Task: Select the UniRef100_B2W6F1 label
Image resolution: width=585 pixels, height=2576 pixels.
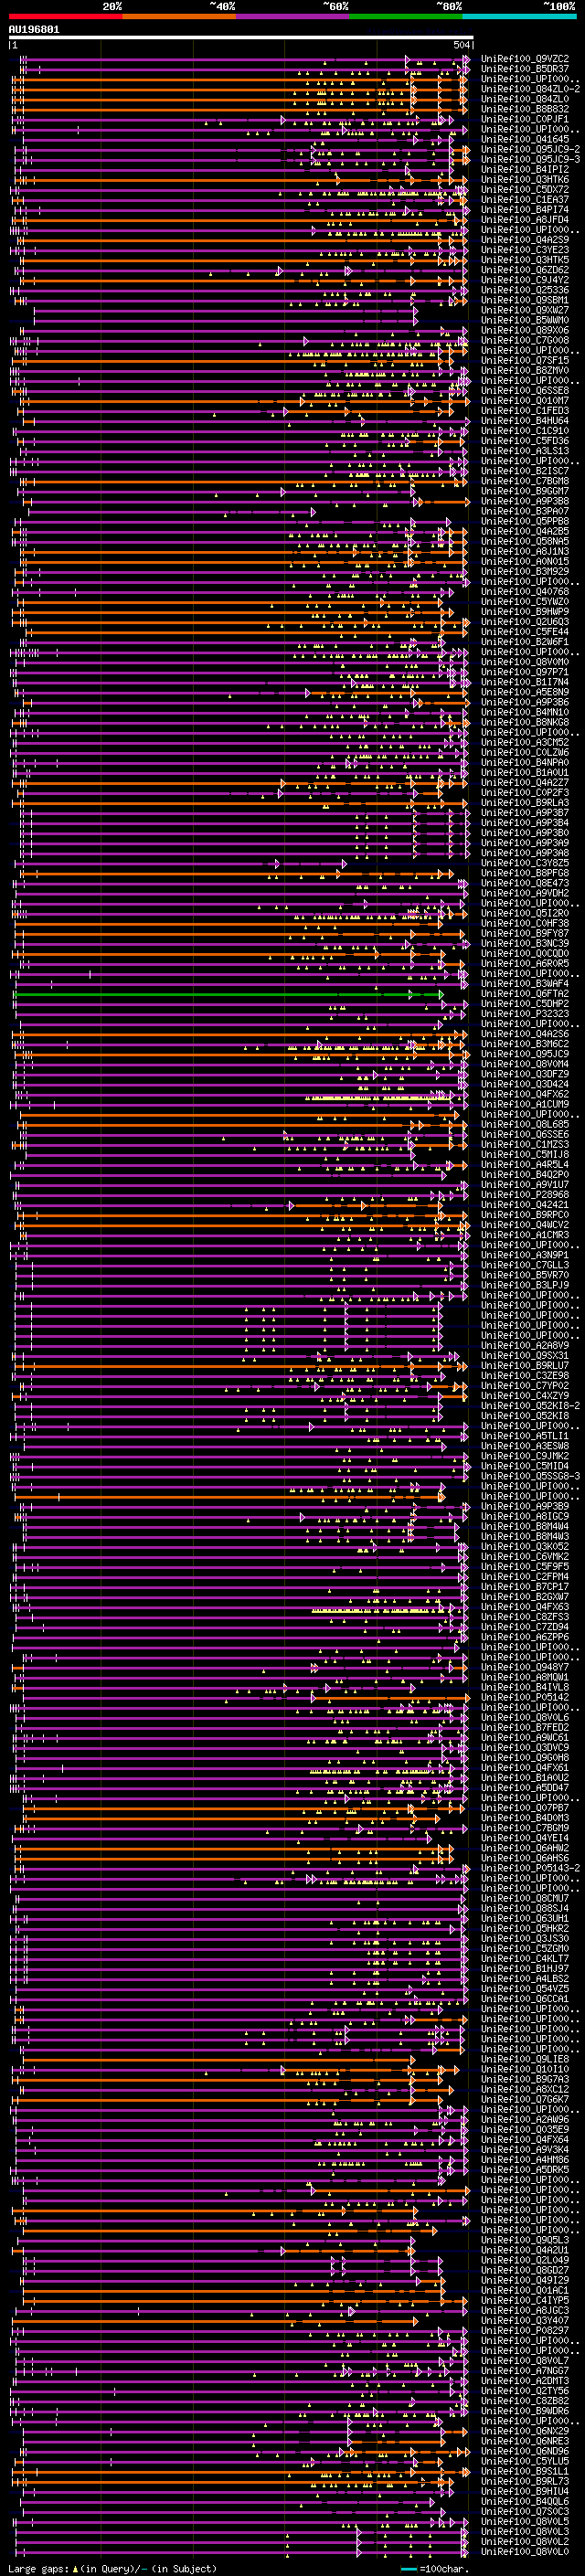Action: click(x=525, y=642)
